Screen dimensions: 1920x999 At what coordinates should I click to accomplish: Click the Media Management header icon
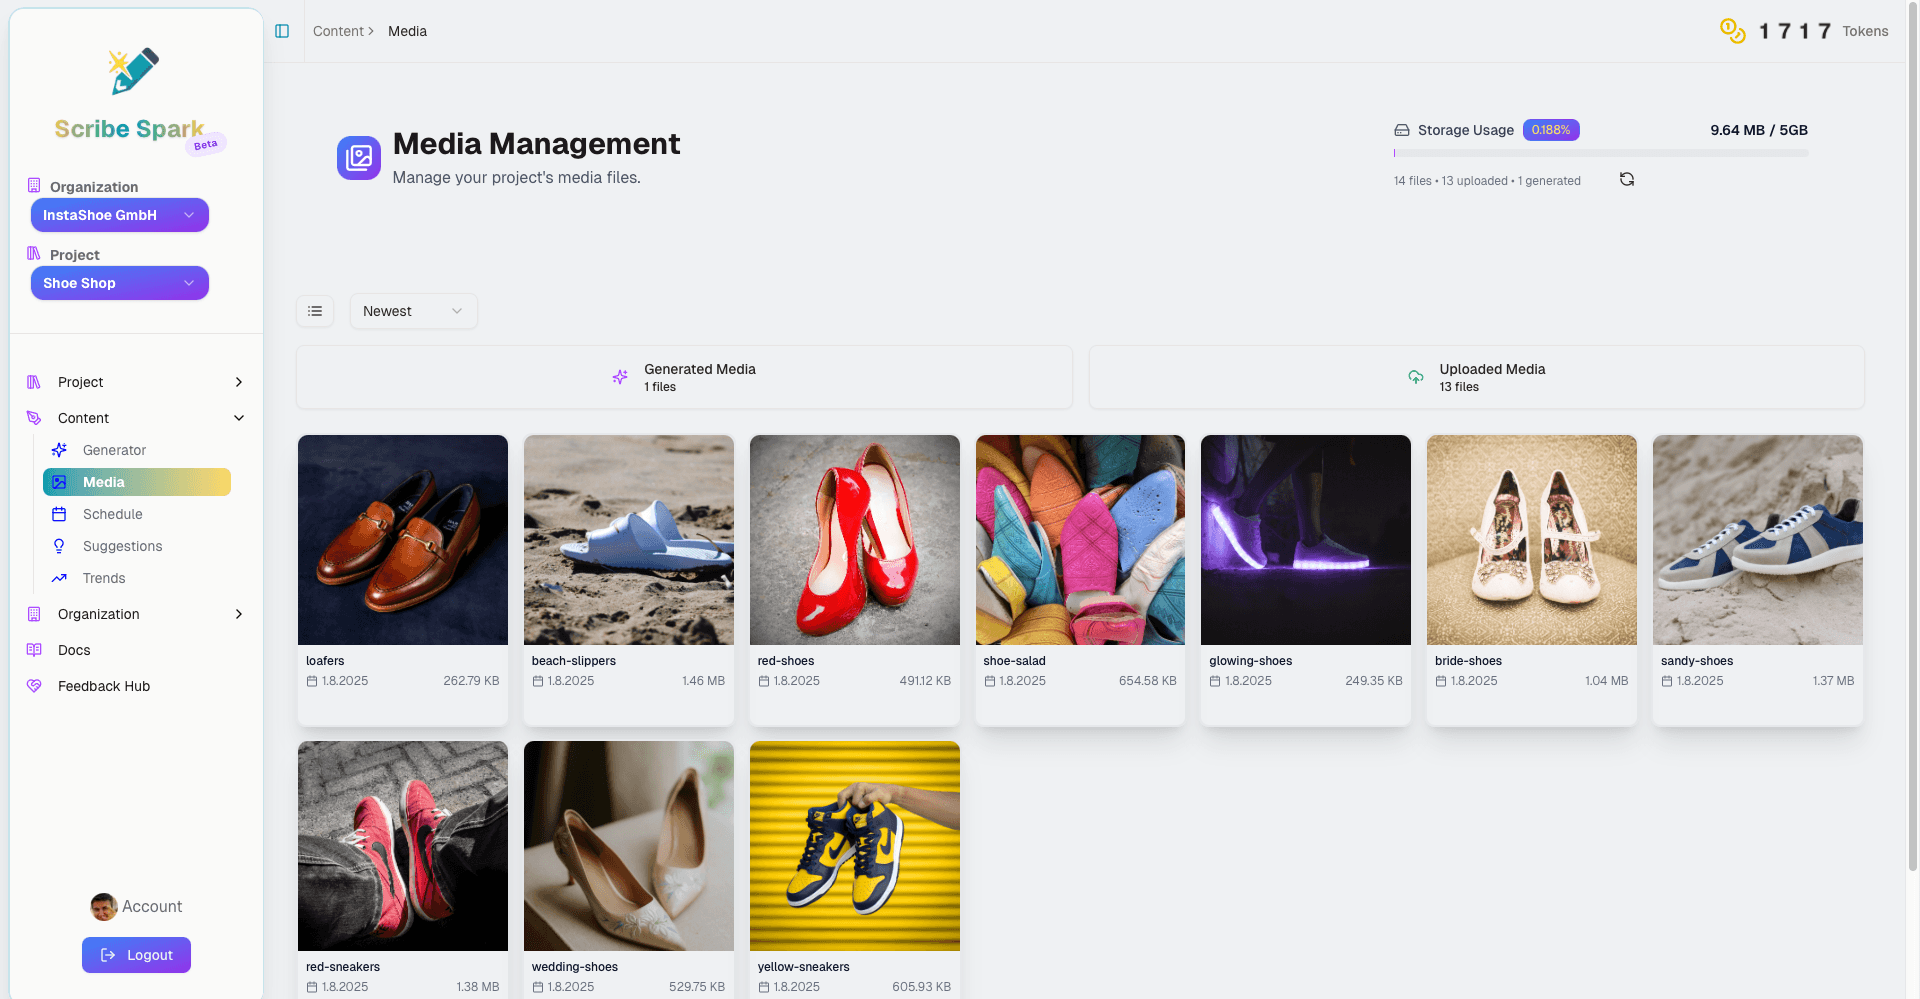(x=358, y=158)
